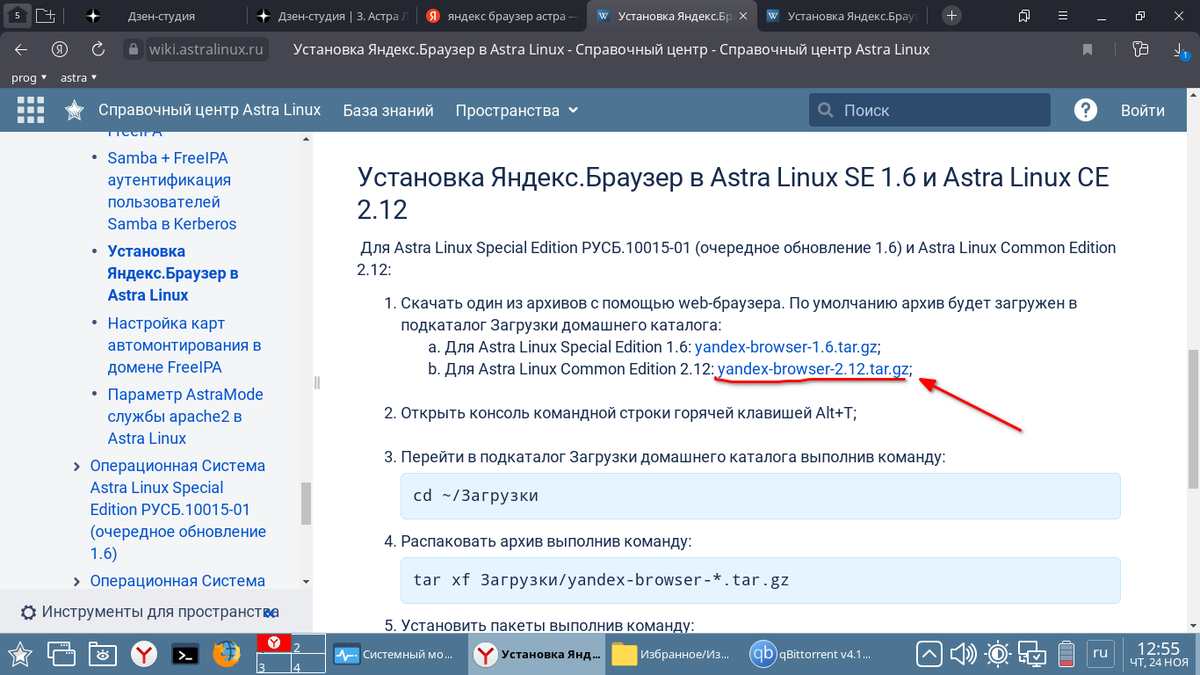Click the Войти login link
This screenshot has width=1200, height=675.
pyautogui.click(x=1142, y=110)
